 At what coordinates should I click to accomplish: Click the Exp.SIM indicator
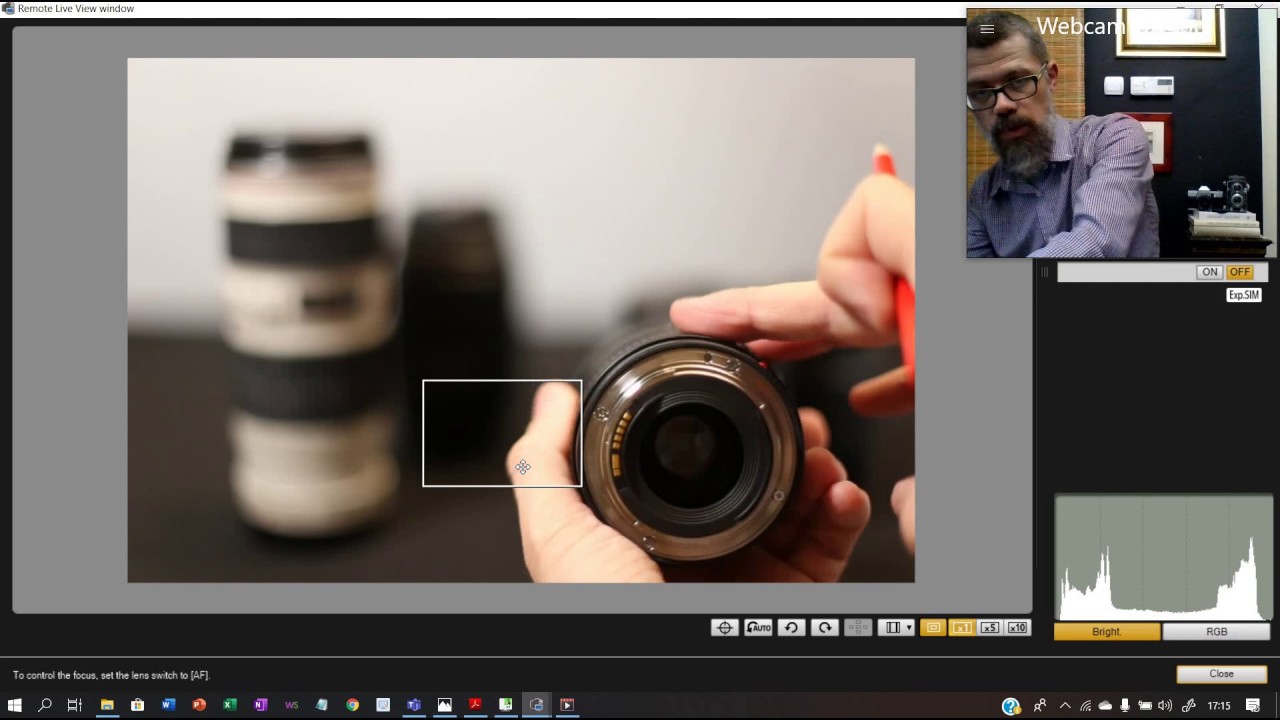pos(1244,295)
